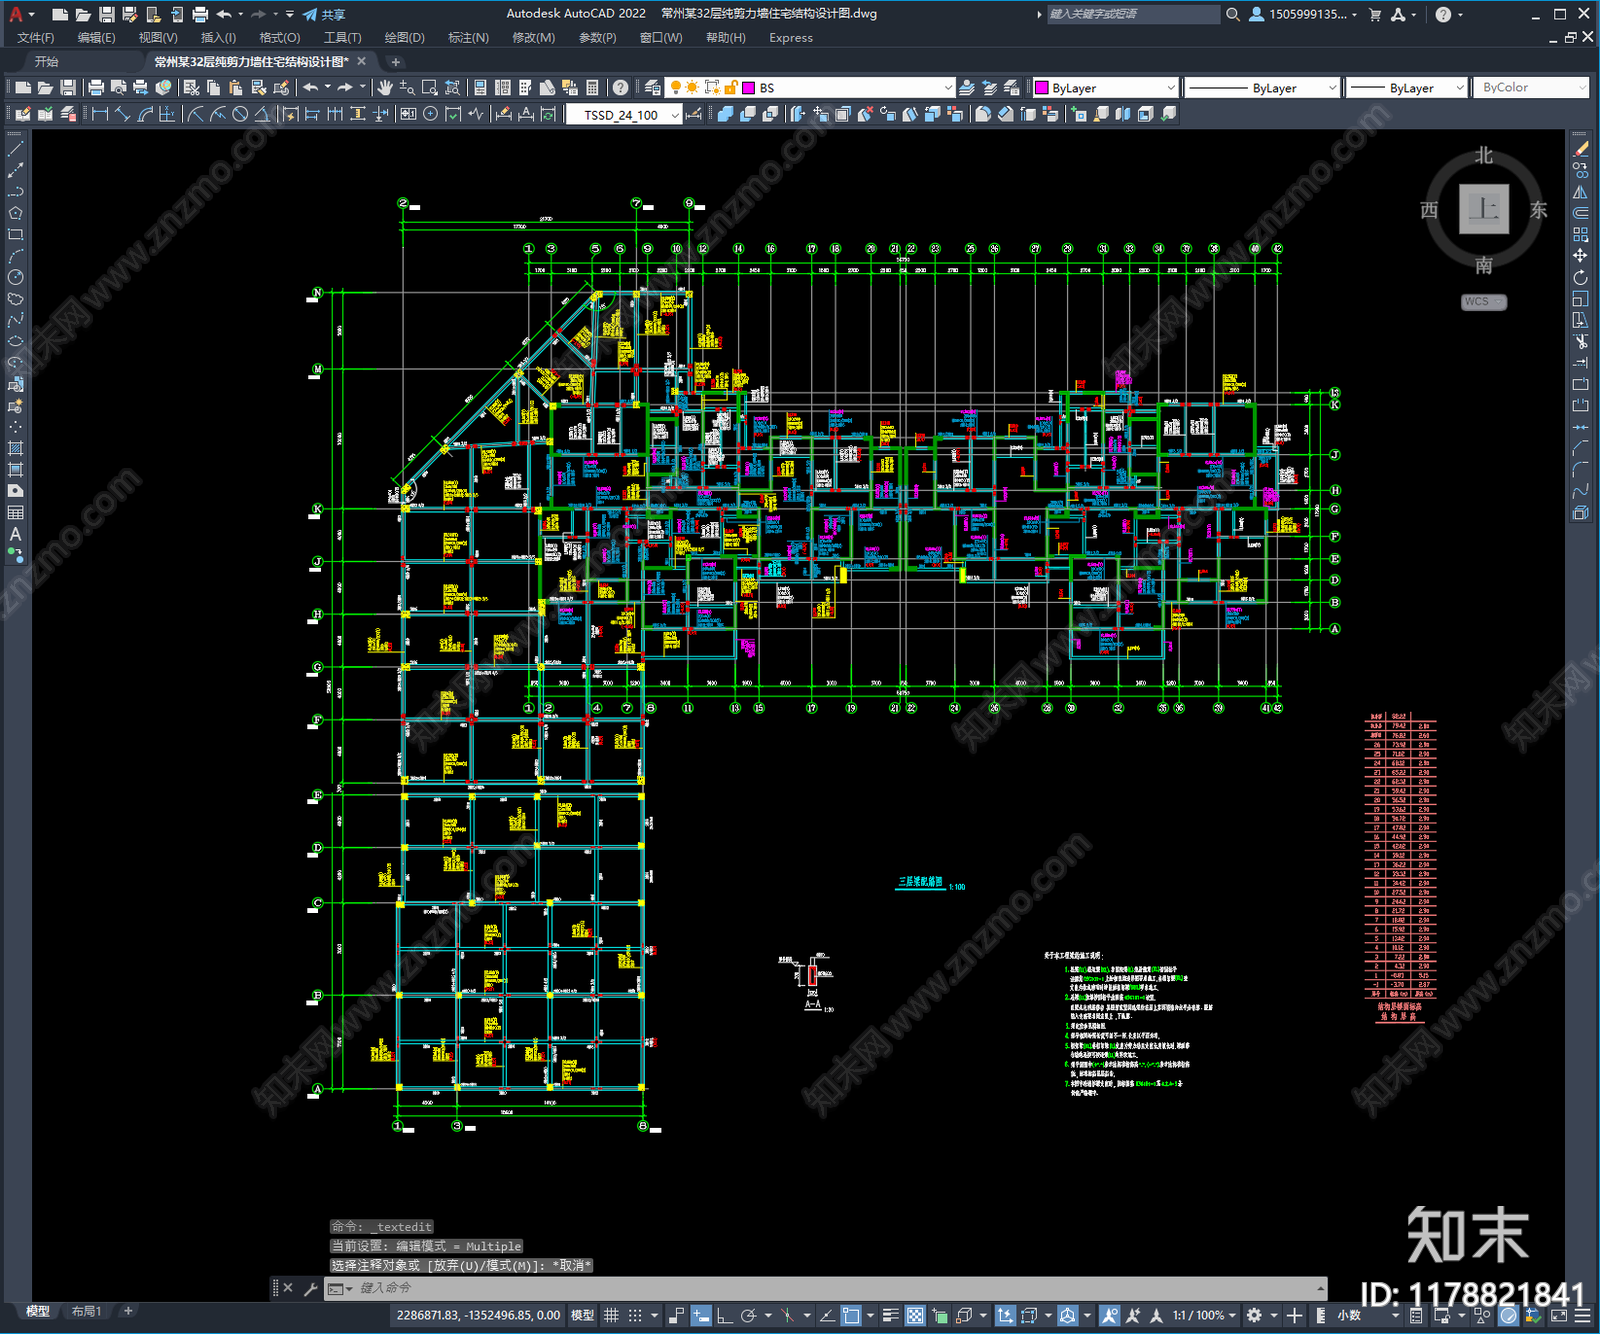Viewport: 1600px width, 1334px height.
Task: Select the Multiline Text A tool
Action: tap(15, 534)
